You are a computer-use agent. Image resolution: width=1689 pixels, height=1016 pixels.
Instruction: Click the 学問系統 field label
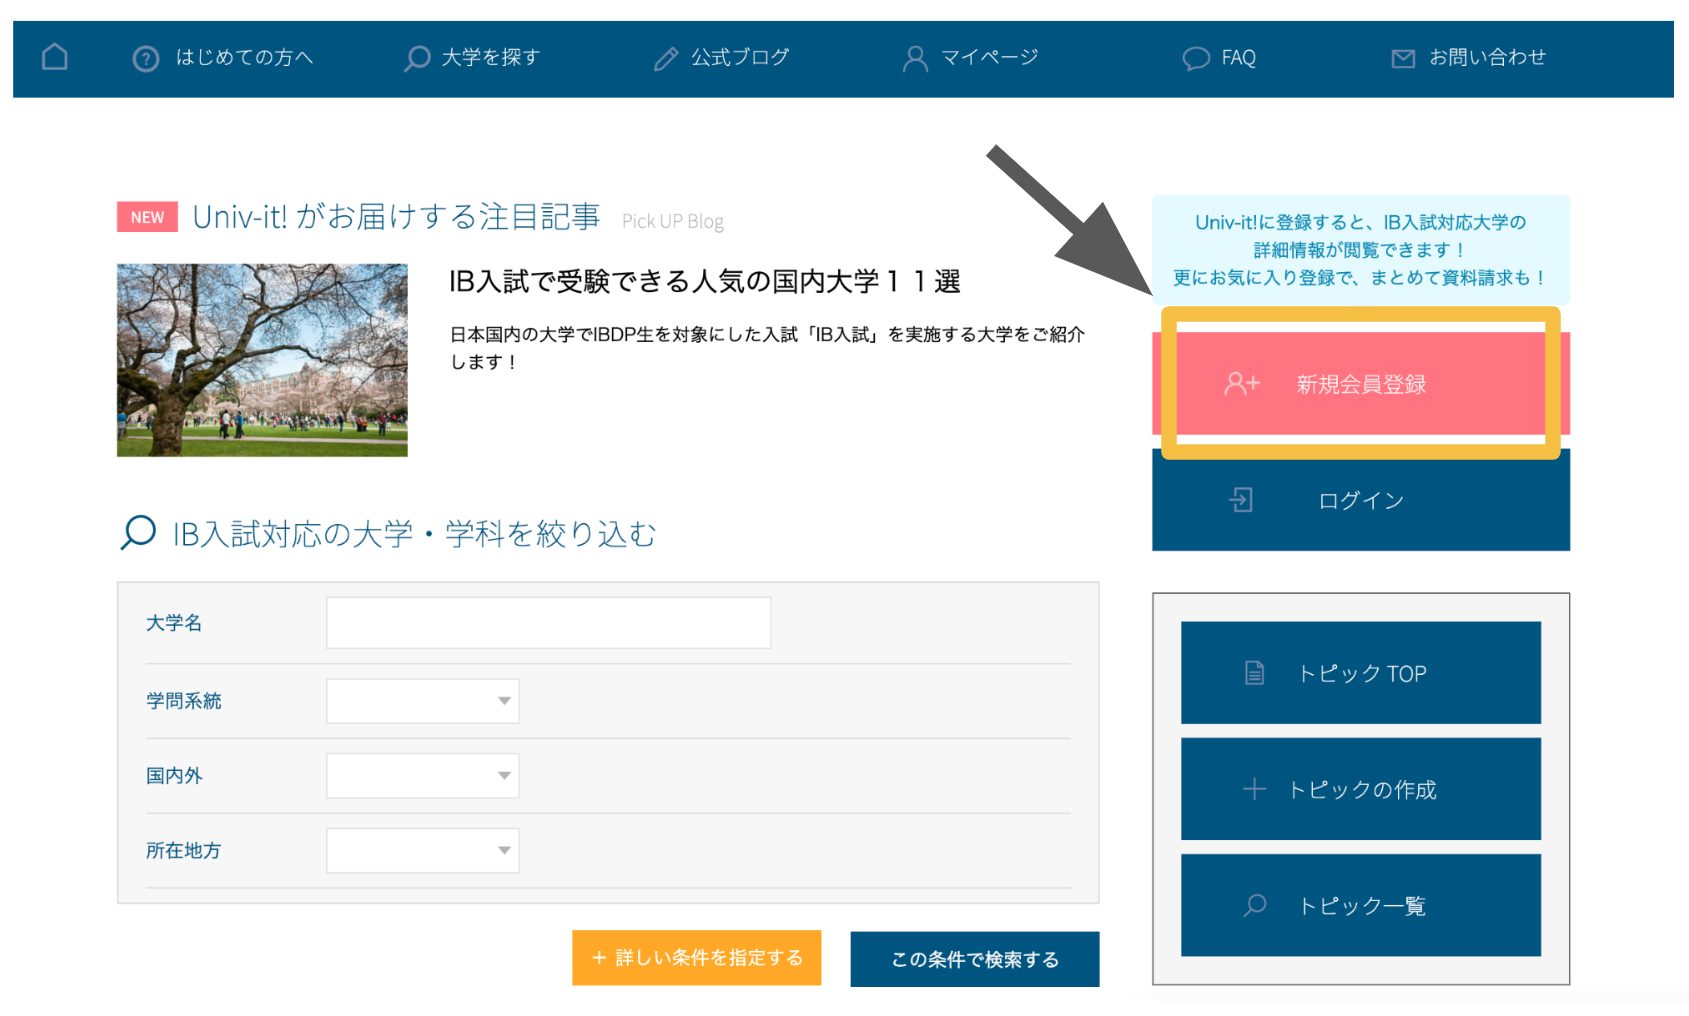[x=184, y=701]
